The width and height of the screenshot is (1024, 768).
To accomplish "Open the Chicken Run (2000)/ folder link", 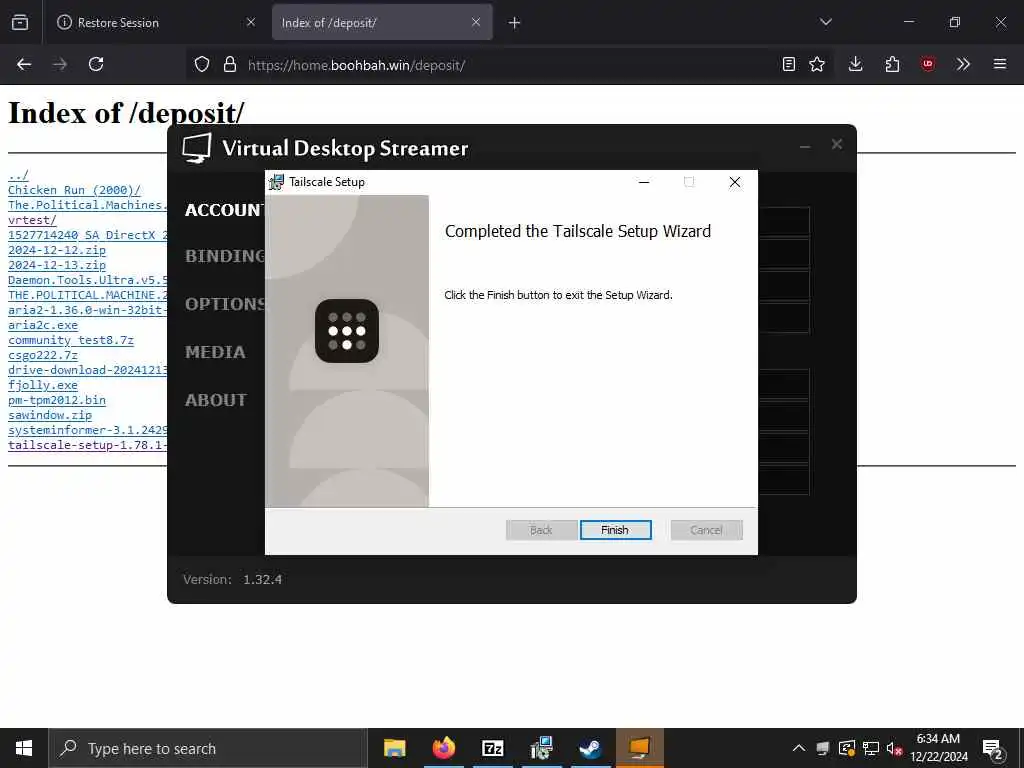I will [74, 190].
